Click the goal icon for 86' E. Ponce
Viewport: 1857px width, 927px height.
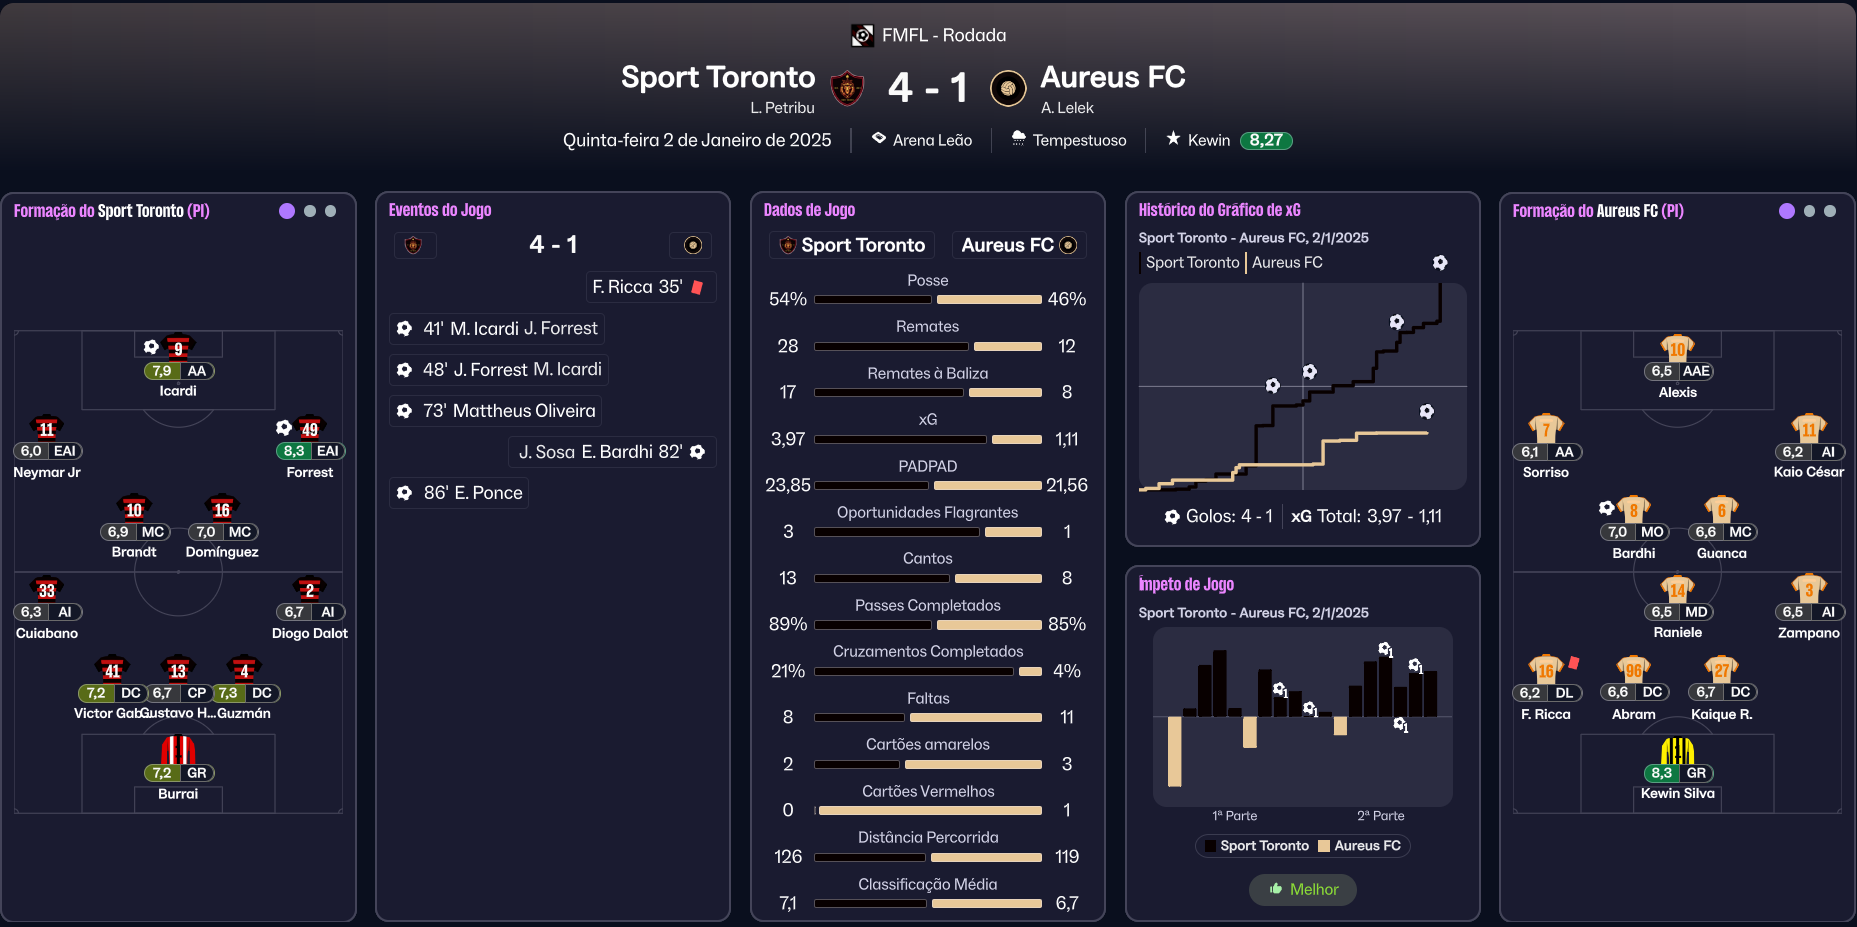coord(404,493)
